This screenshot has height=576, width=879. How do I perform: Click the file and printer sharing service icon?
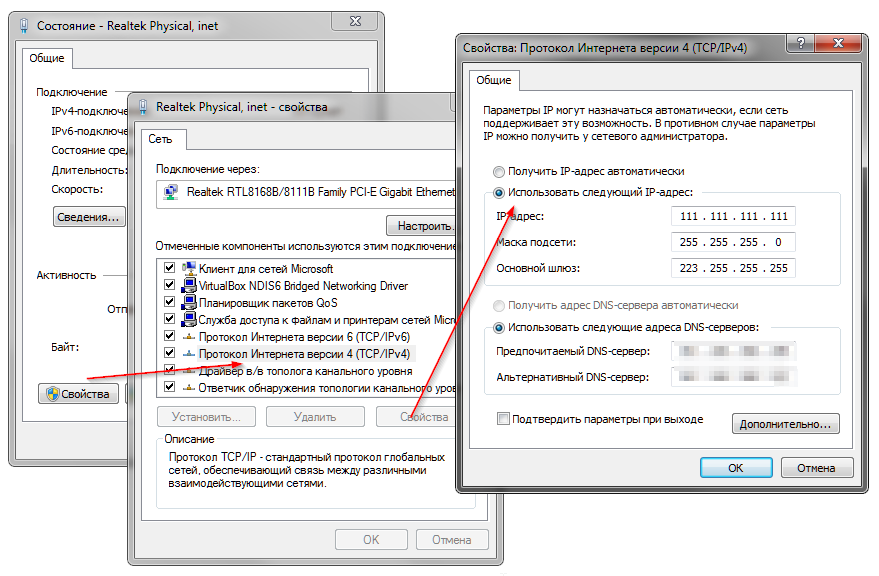click(x=189, y=319)
